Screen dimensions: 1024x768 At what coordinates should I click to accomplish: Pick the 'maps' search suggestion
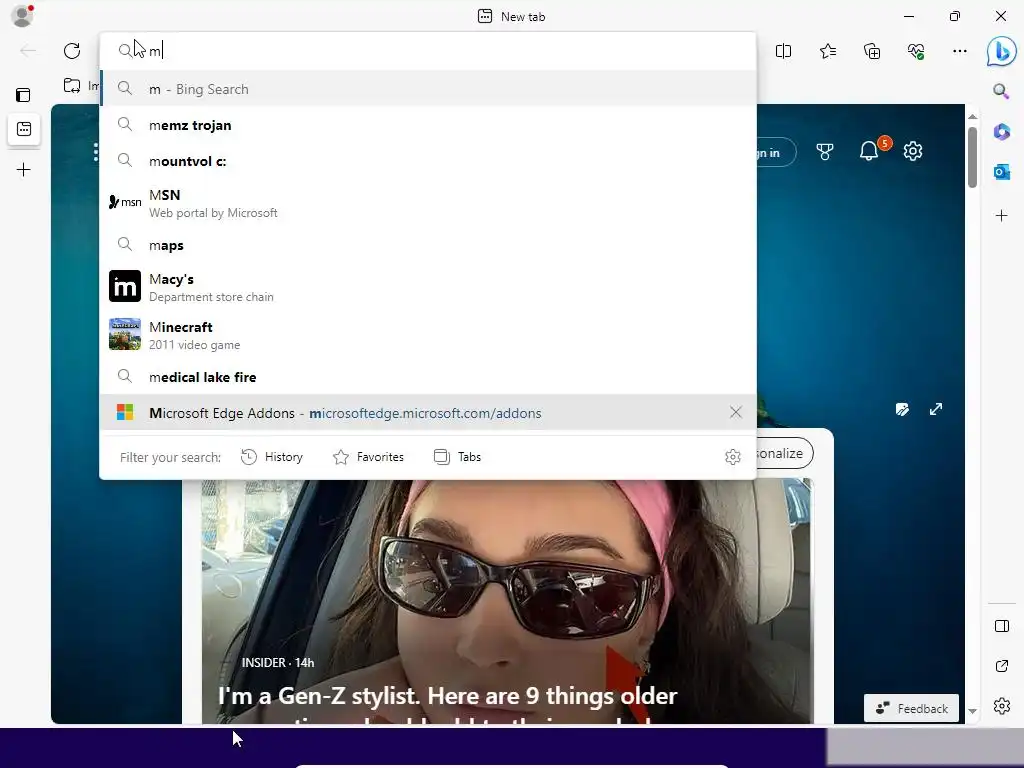tap(428, 245)
